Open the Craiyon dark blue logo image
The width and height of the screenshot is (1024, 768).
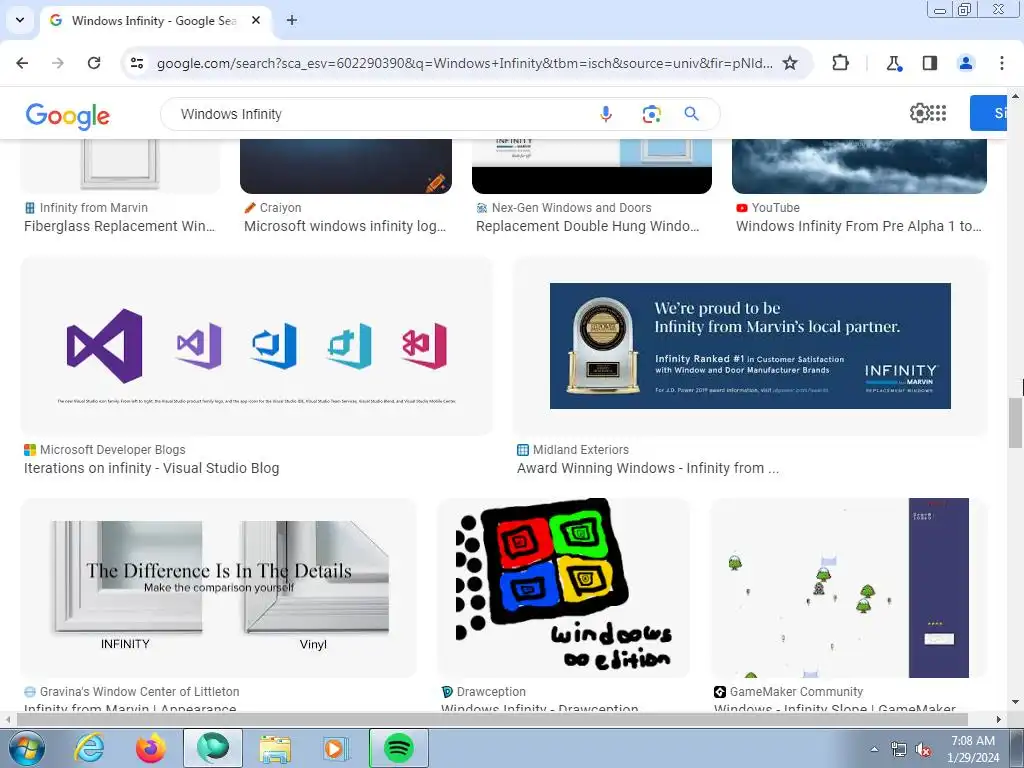pyautogui.click(x=346, y=167)
